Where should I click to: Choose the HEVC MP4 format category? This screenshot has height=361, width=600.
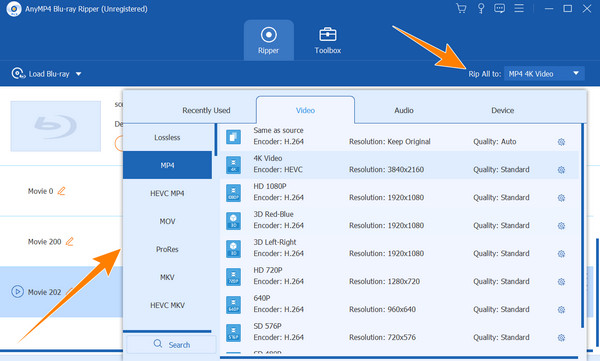click(167, 193)
